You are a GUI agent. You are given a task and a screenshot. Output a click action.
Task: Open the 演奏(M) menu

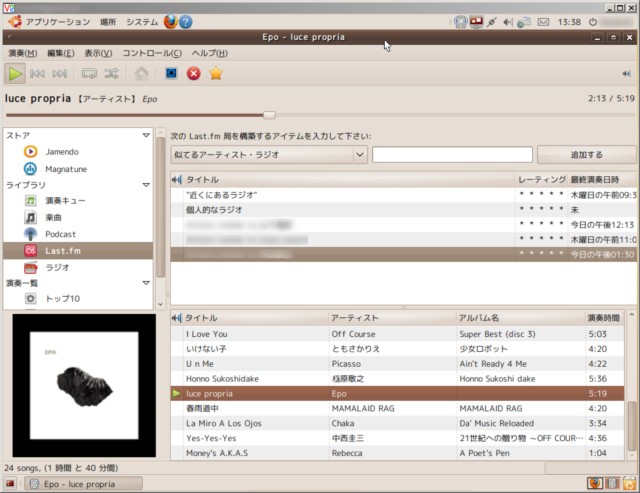[x=23, y=53]
